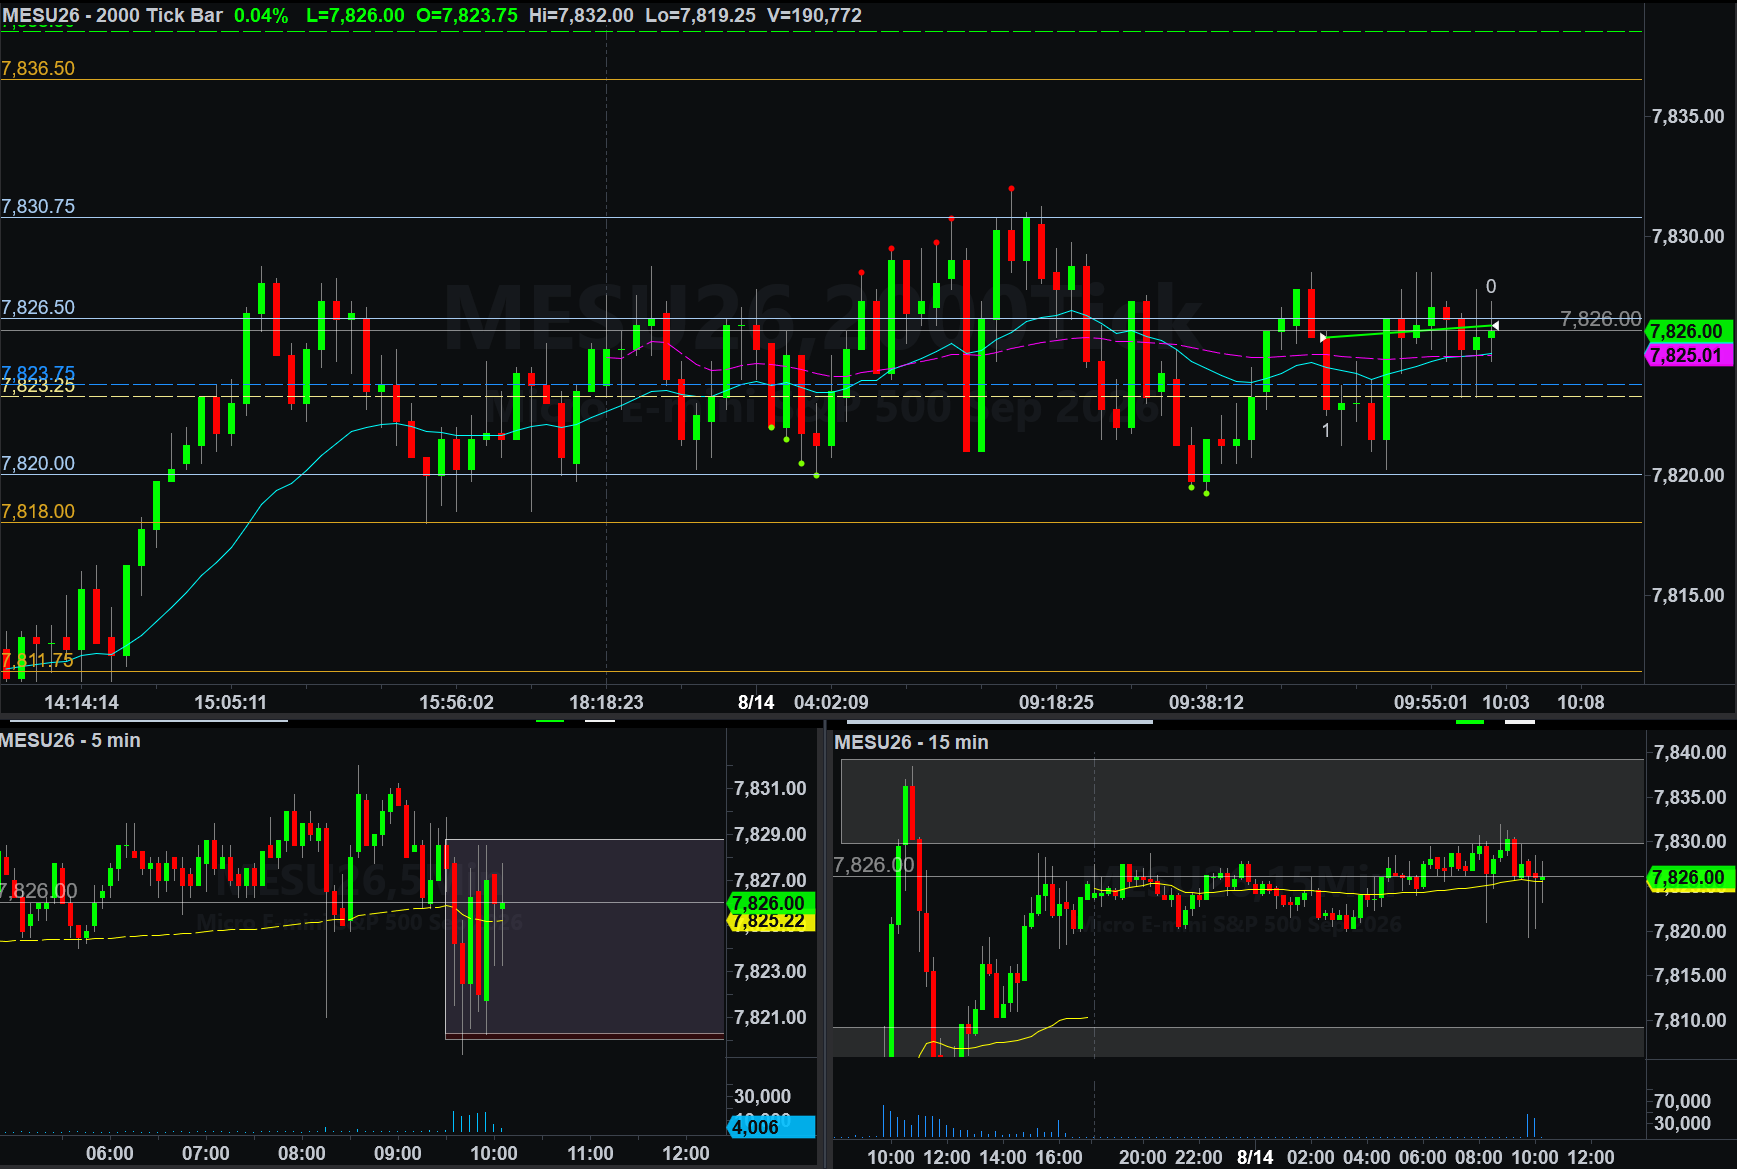1737x1169 pixels.
Task: Click 7,829.00 on 5 min price axis
Action: click(770, 834)
